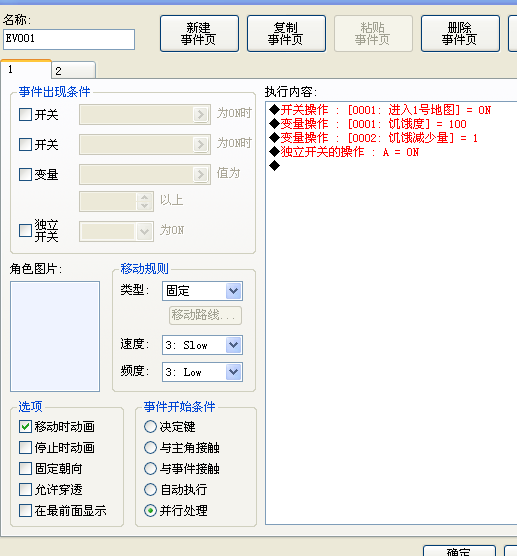Check the 停止时动画 option
The image size is (517, 556).
25,447
